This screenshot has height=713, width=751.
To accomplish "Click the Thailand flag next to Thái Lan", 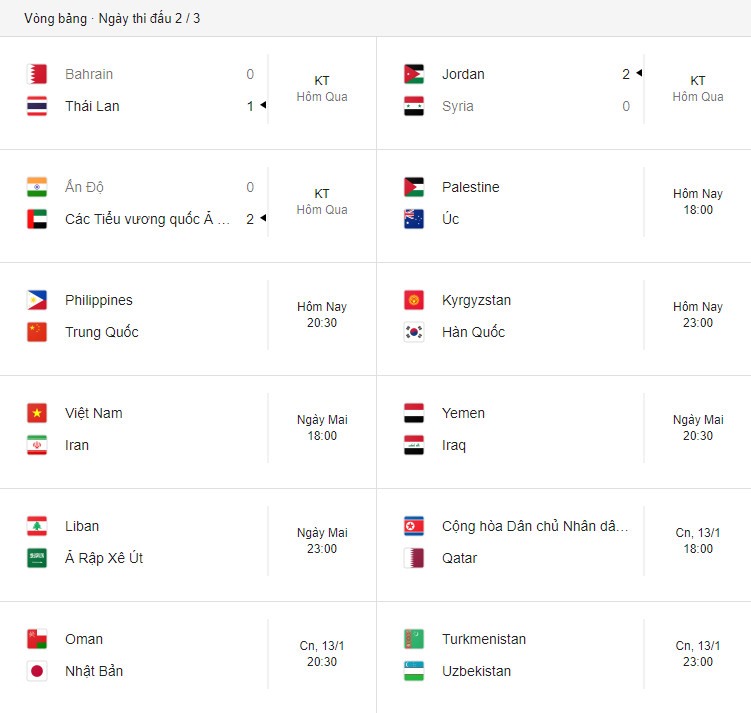I will (x=37, y=106).
